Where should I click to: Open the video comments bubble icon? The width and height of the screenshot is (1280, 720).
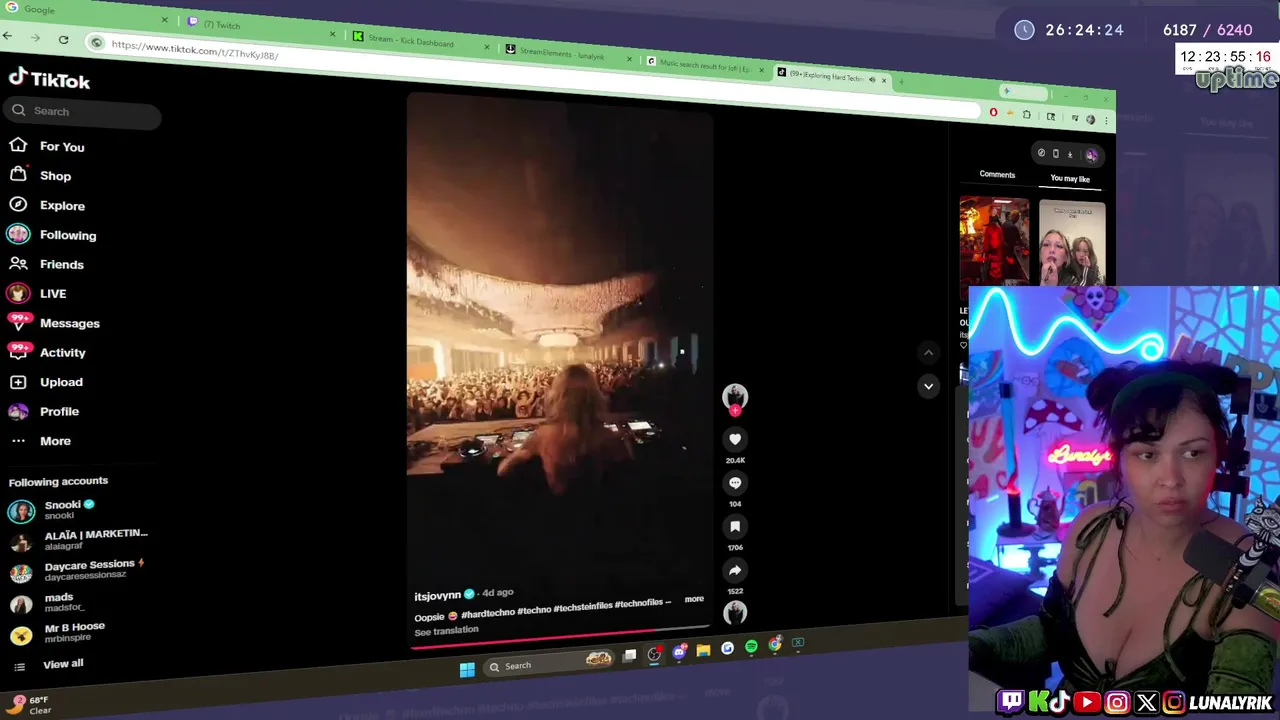[x=735, y=483]
